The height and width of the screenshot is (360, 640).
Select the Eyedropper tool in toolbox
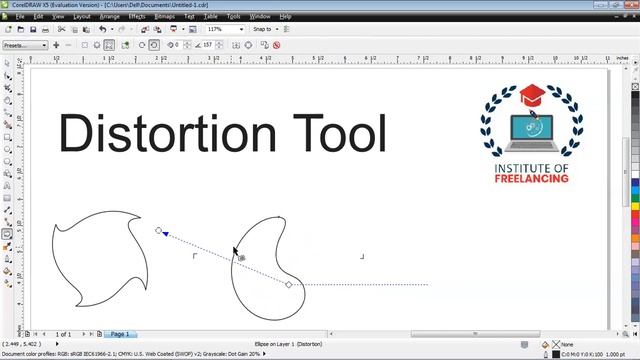(x=7, y=247)
